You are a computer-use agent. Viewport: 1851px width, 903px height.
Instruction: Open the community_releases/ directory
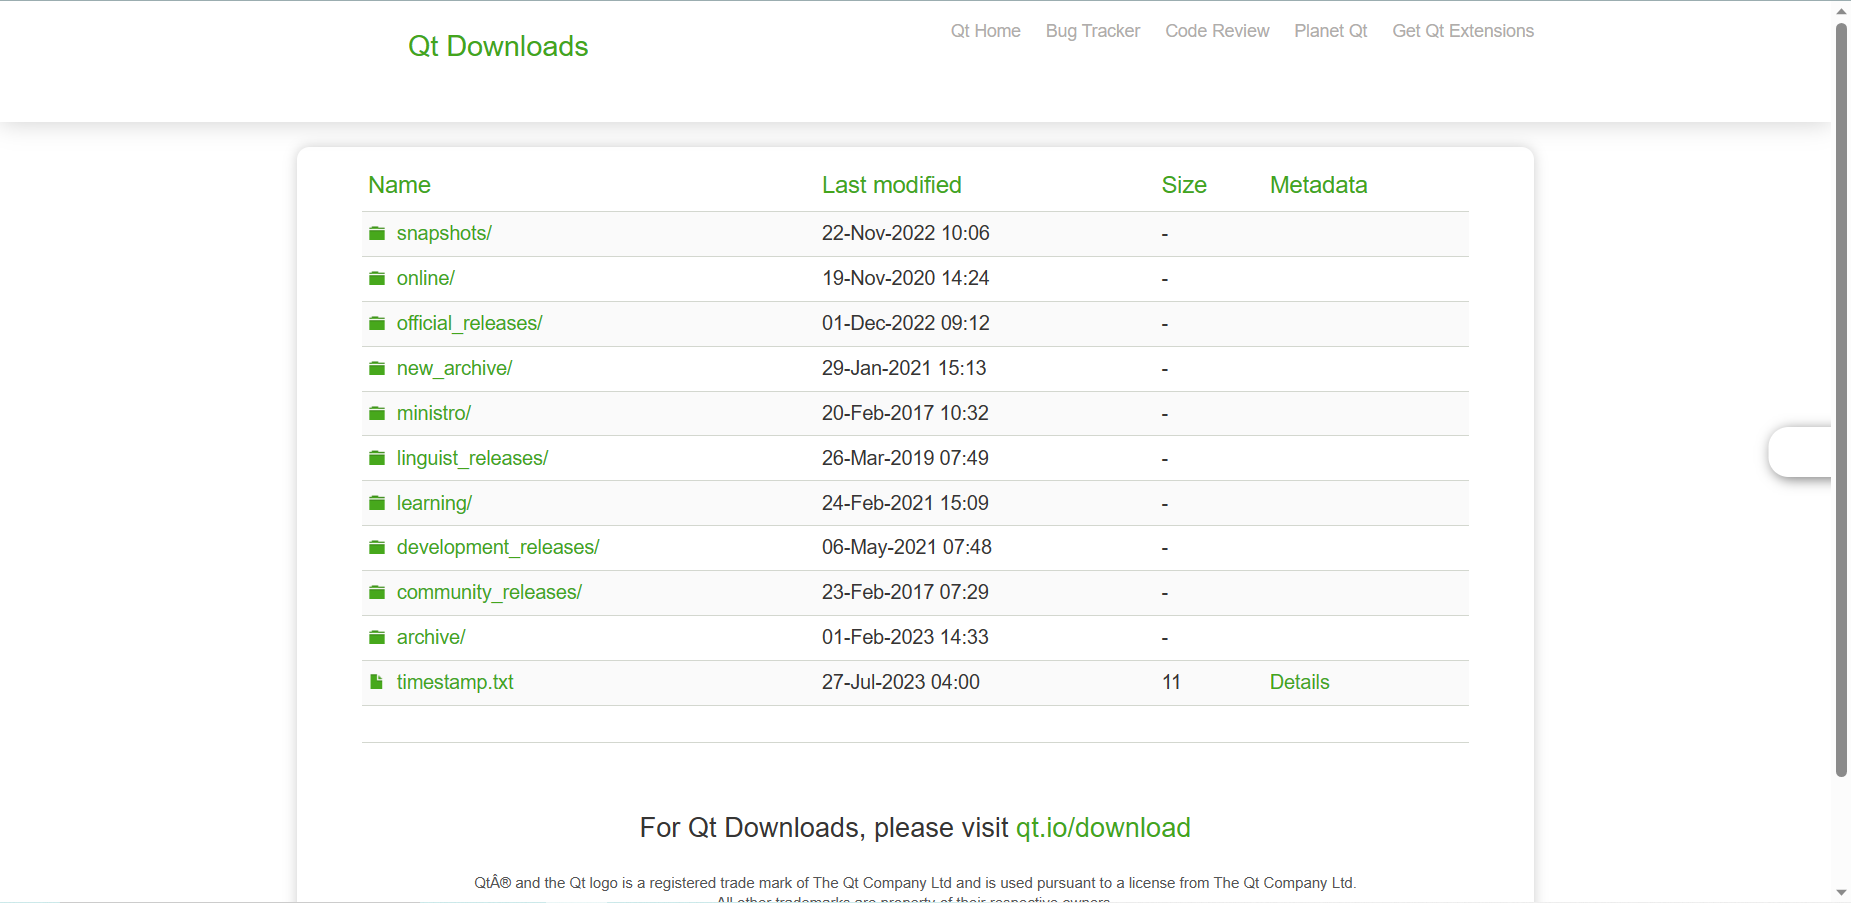pyautogui.click(x=489, y=592)
